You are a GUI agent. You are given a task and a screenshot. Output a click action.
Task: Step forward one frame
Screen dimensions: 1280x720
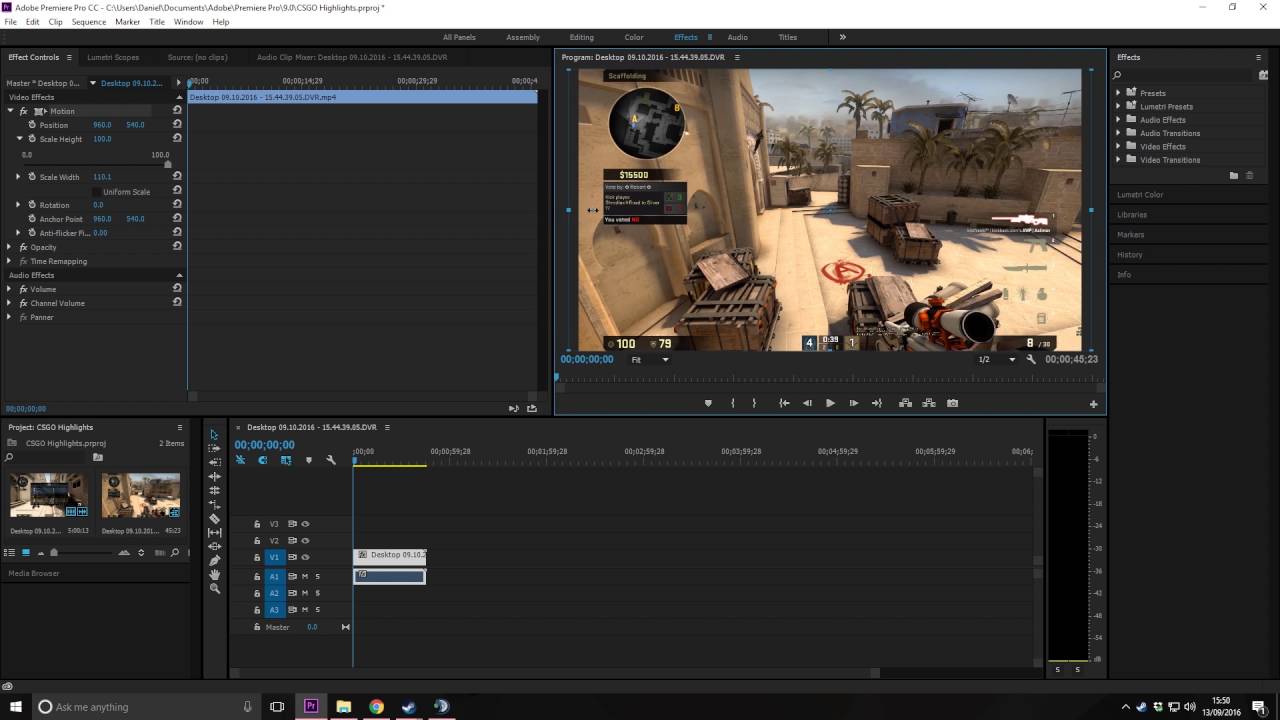pyautogui.click(x=853, y=403)
